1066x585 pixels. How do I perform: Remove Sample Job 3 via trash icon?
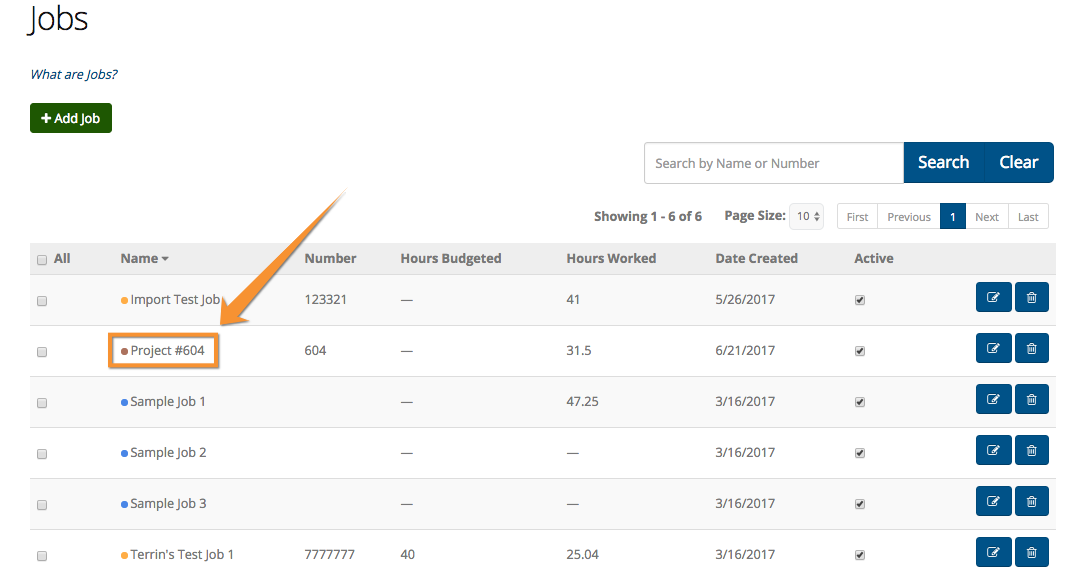click(1031, 501)
